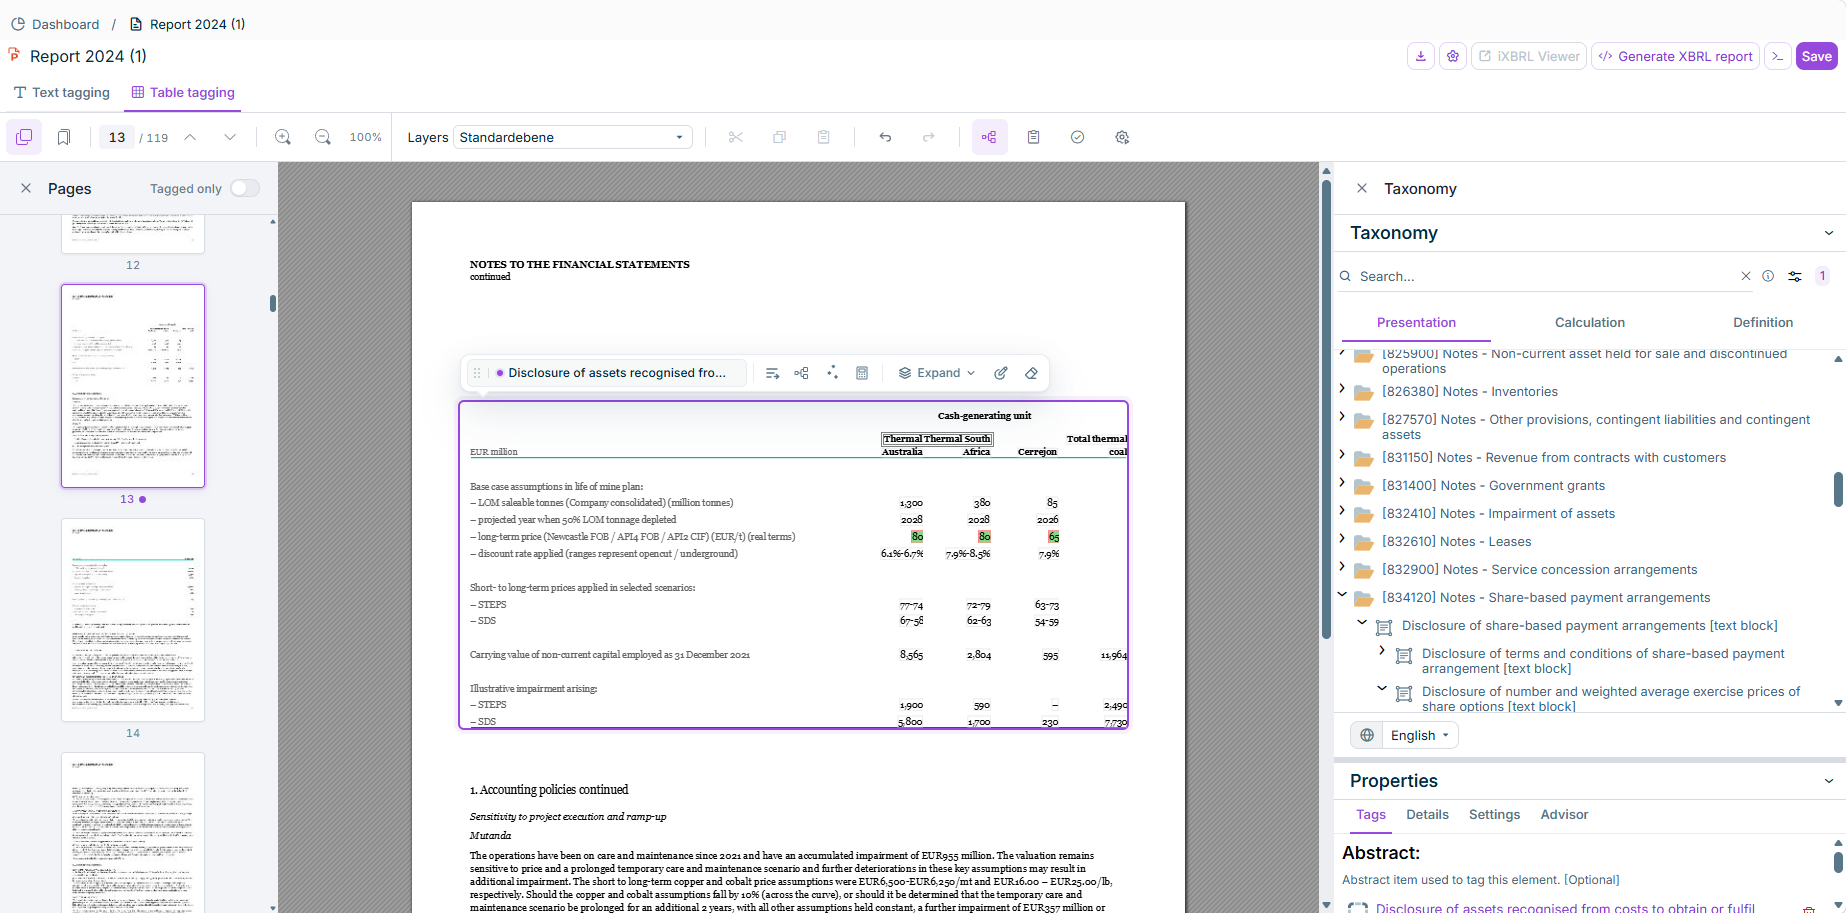Screen dimensions: 1846x913
Task: Open the Calculation taxonomy tab
Action: [x=1589, y=322]
